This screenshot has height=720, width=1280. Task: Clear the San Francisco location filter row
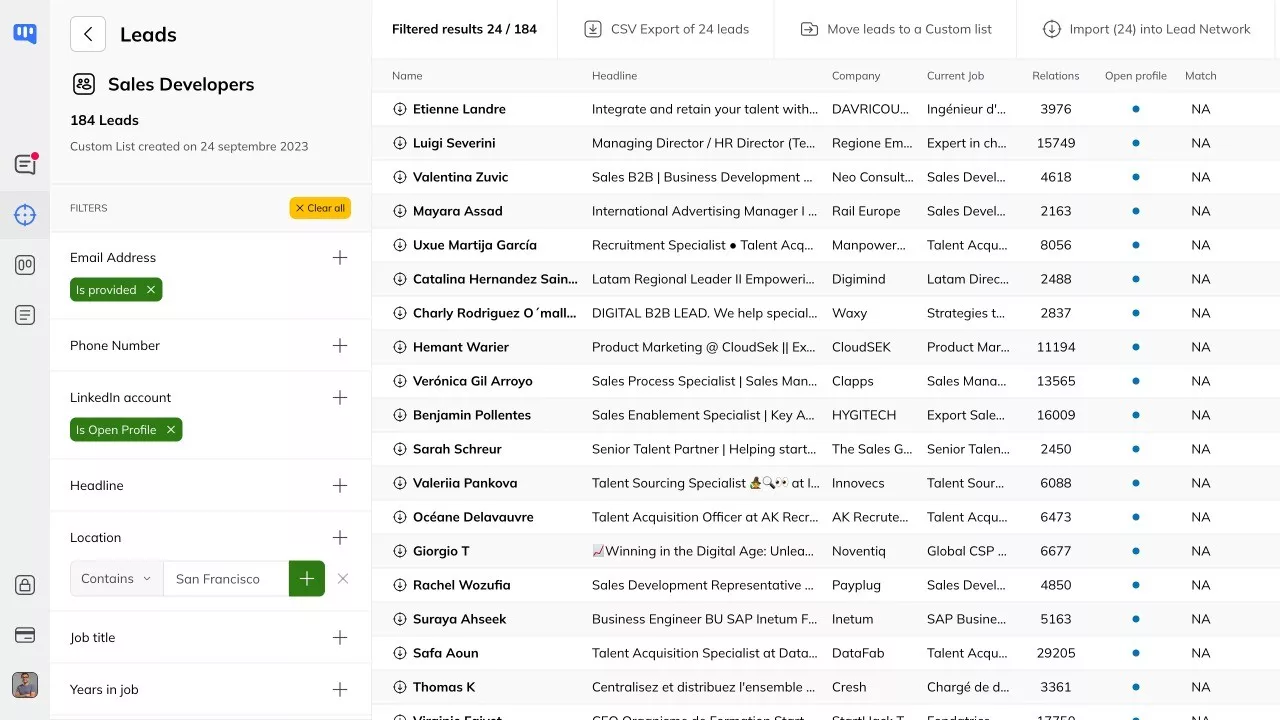[343, 579]
